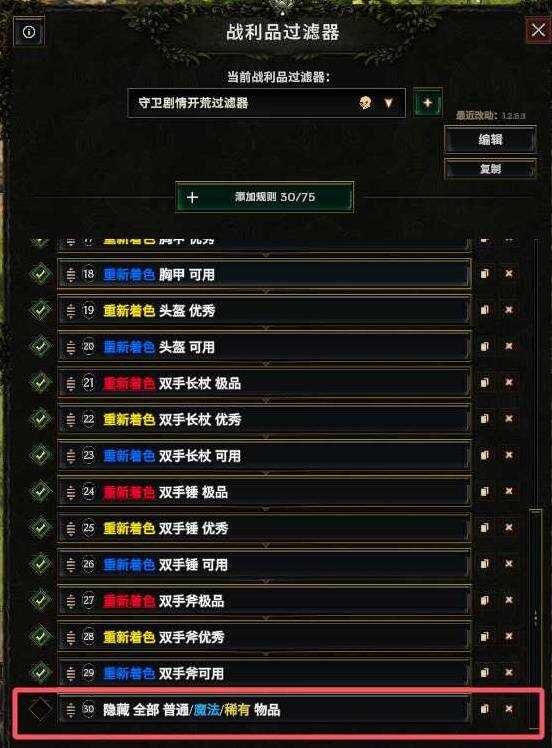
Task: Delete rule 21 双手长杖 极品
Action: [509, 383]
